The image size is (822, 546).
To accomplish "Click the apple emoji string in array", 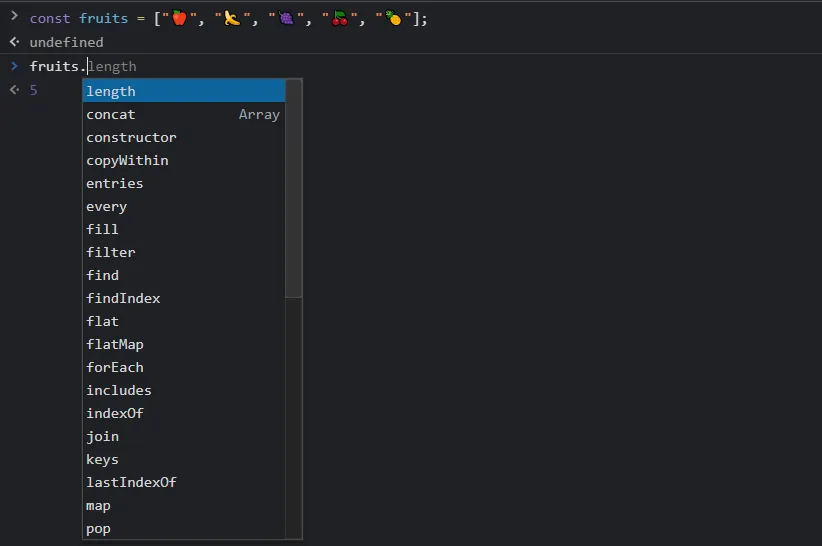I will point(179,18).
